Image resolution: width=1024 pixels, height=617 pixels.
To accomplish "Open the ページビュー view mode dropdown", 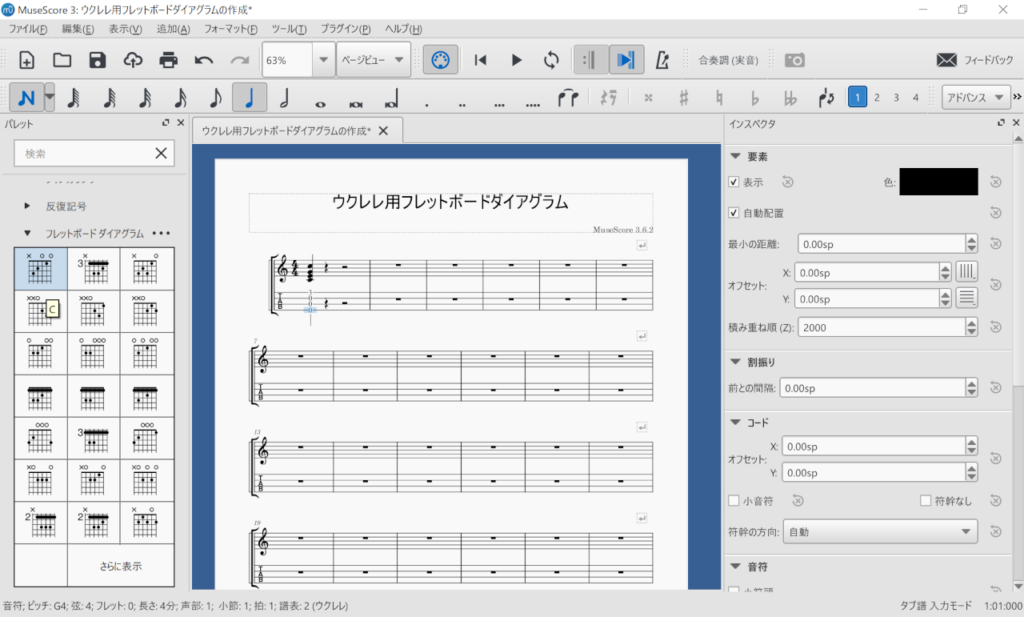I will pyautogui.click(x=374, y=60).
